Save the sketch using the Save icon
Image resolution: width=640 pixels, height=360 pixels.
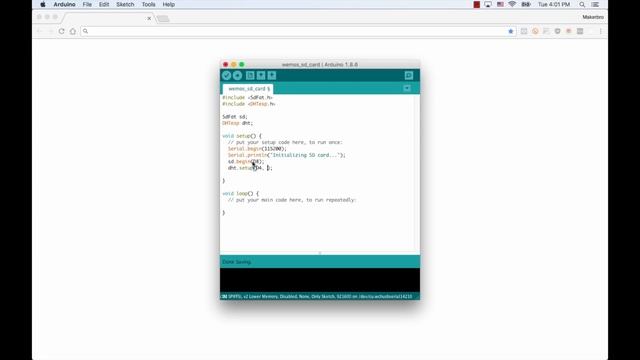point(272,76)
